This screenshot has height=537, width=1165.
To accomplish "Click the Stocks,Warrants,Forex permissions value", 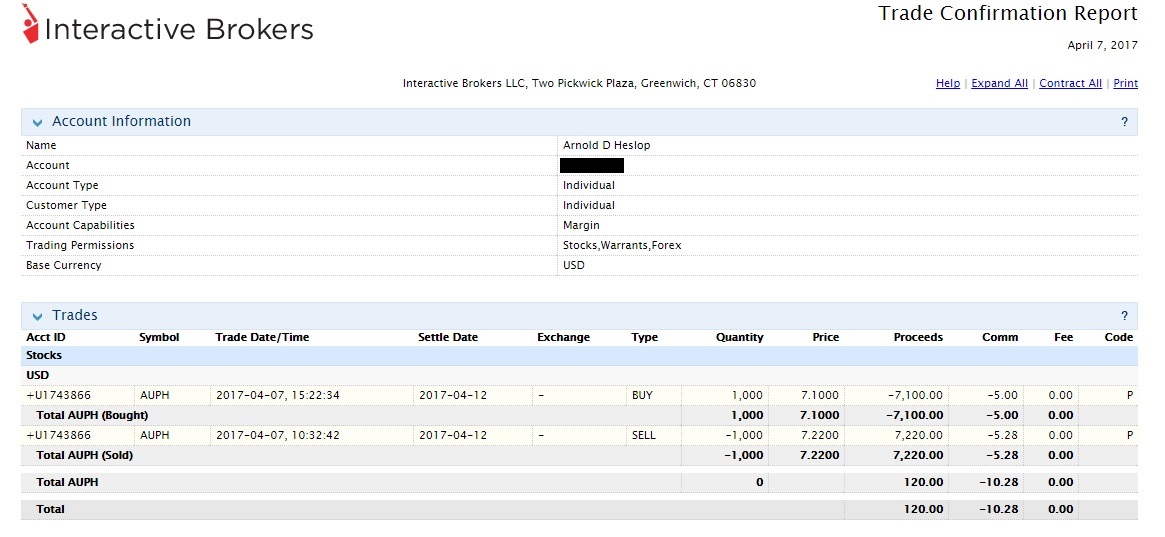I will pyautogui.click(x=622, y=245).
